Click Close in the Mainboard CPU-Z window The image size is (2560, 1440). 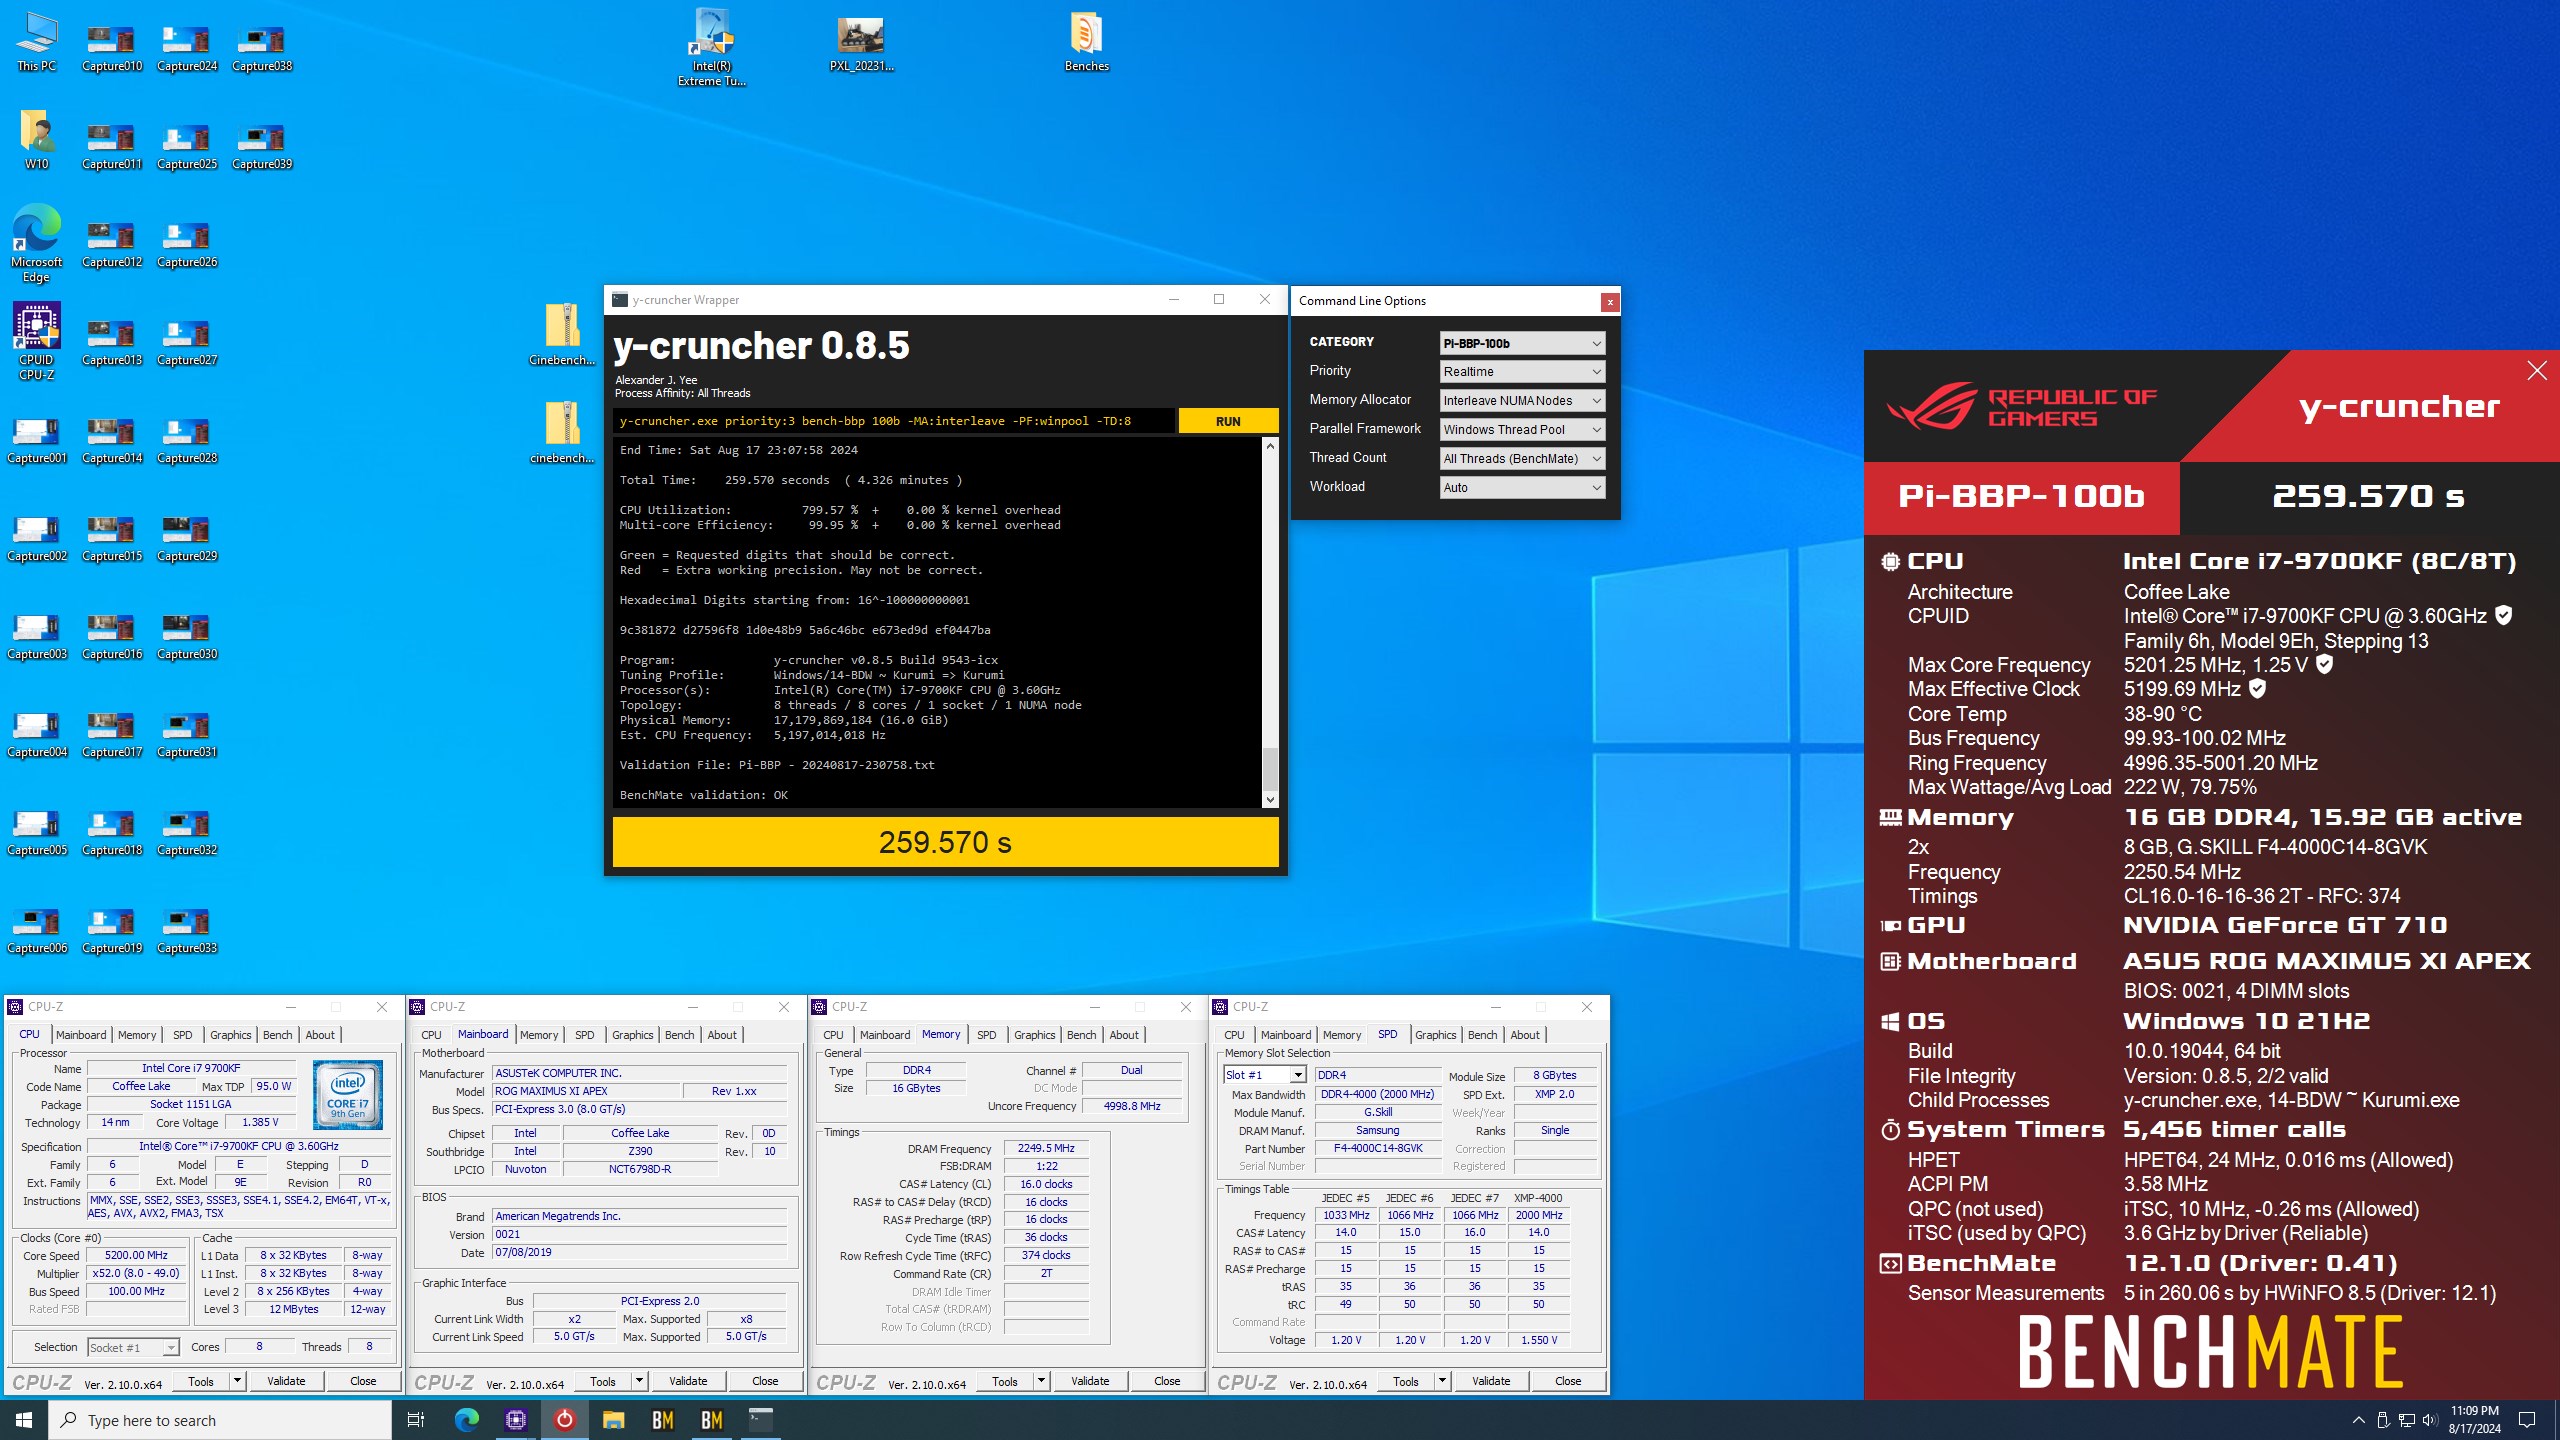(765, 1381)
